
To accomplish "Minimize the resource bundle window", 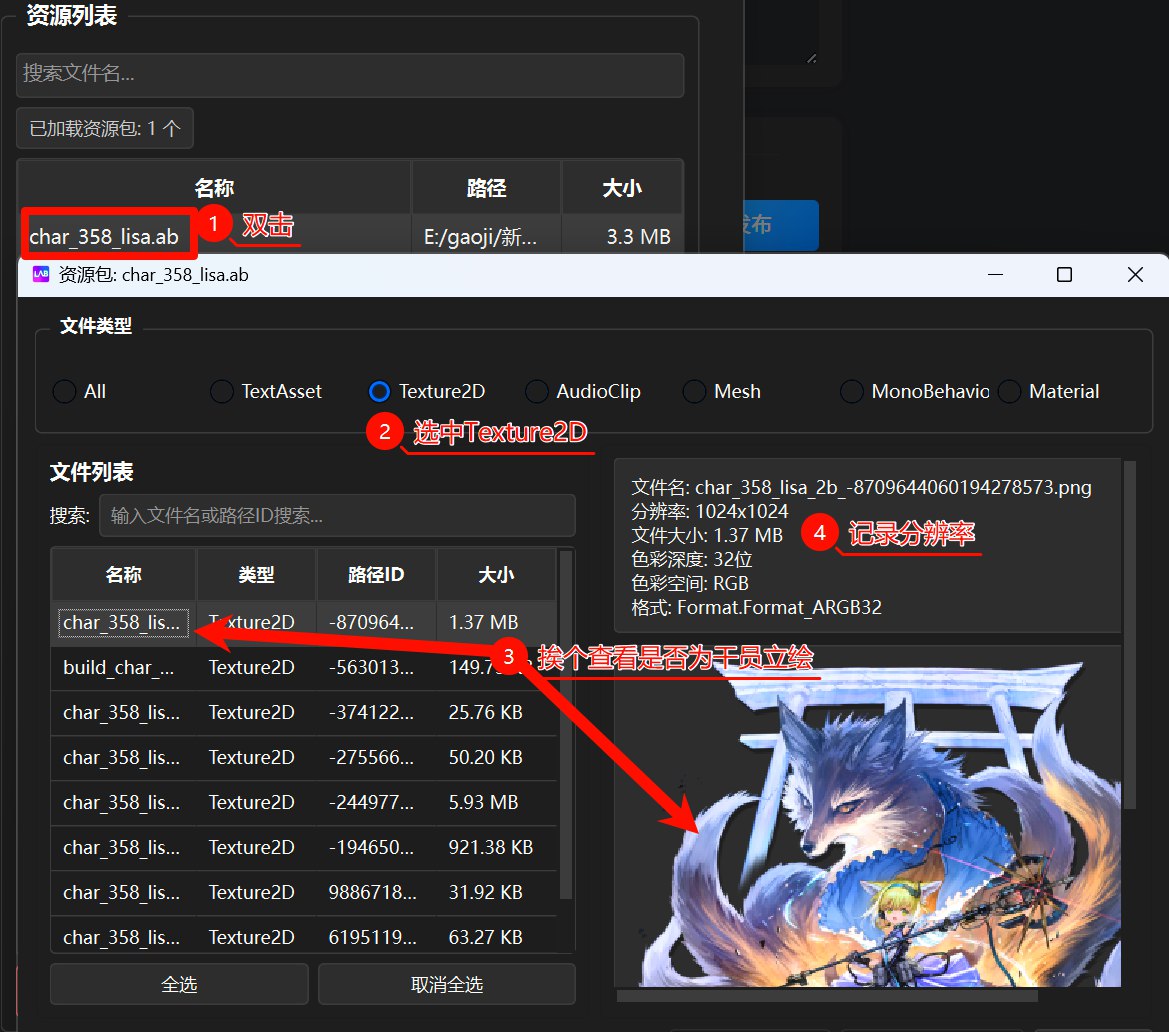I will tap(995, 275).
